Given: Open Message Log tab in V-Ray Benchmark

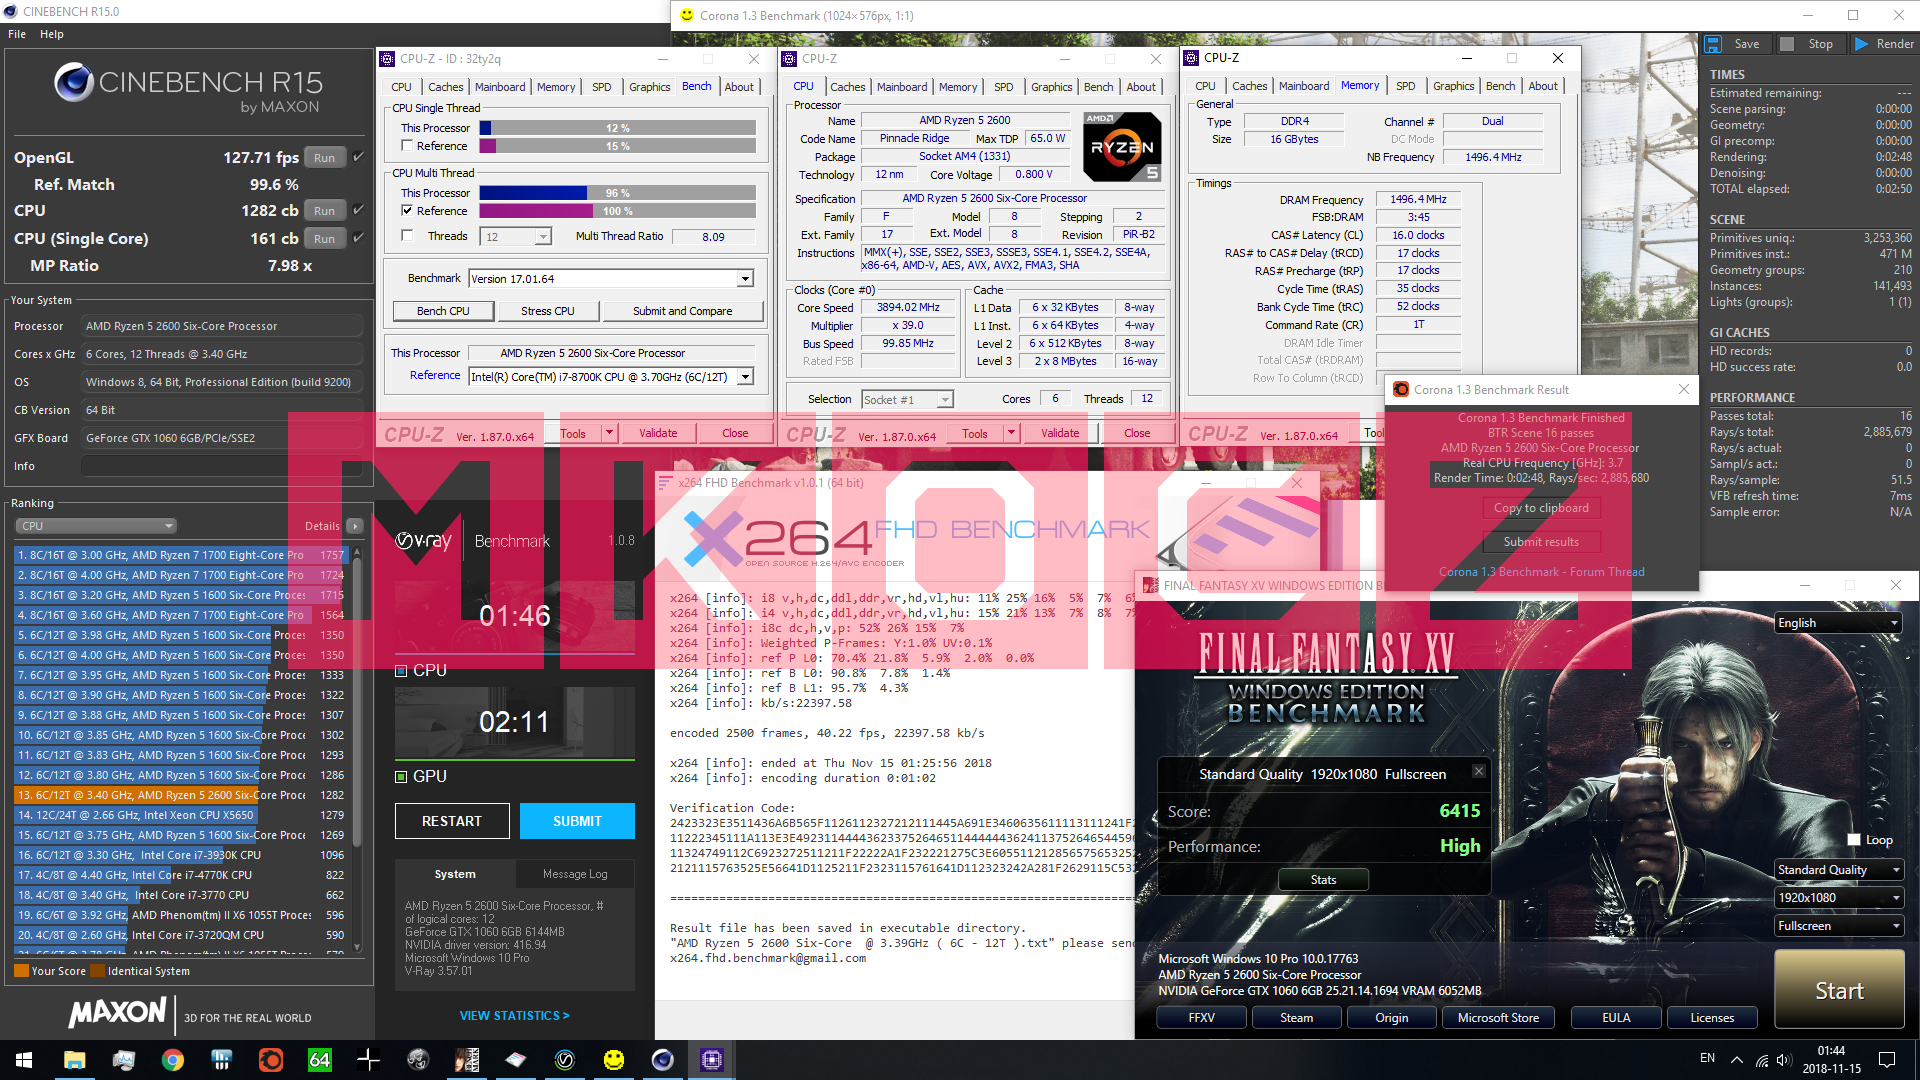Looking at the screenshot, I should tap(575, 874).
